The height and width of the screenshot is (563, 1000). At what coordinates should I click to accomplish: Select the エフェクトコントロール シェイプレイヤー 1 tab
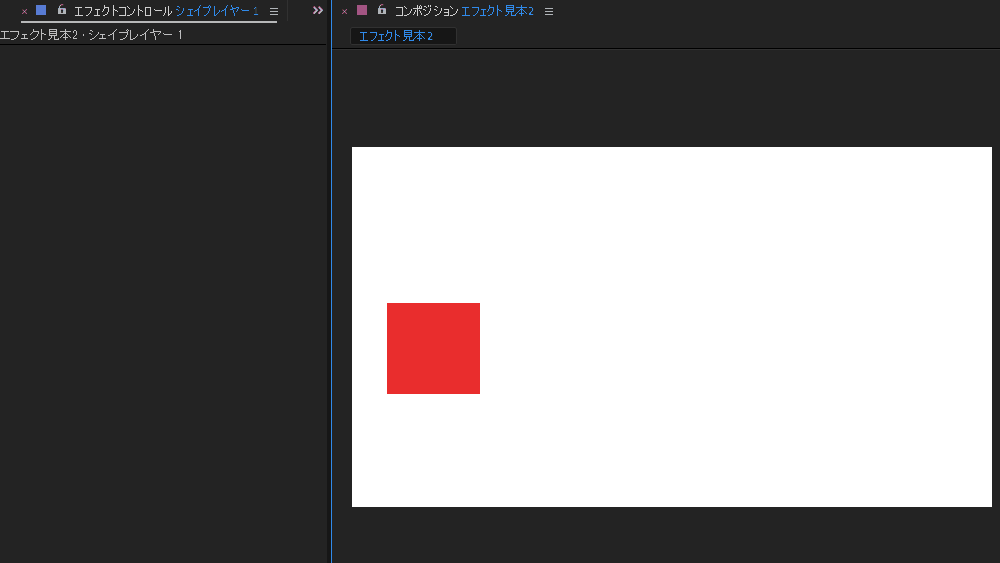(166, 11)
